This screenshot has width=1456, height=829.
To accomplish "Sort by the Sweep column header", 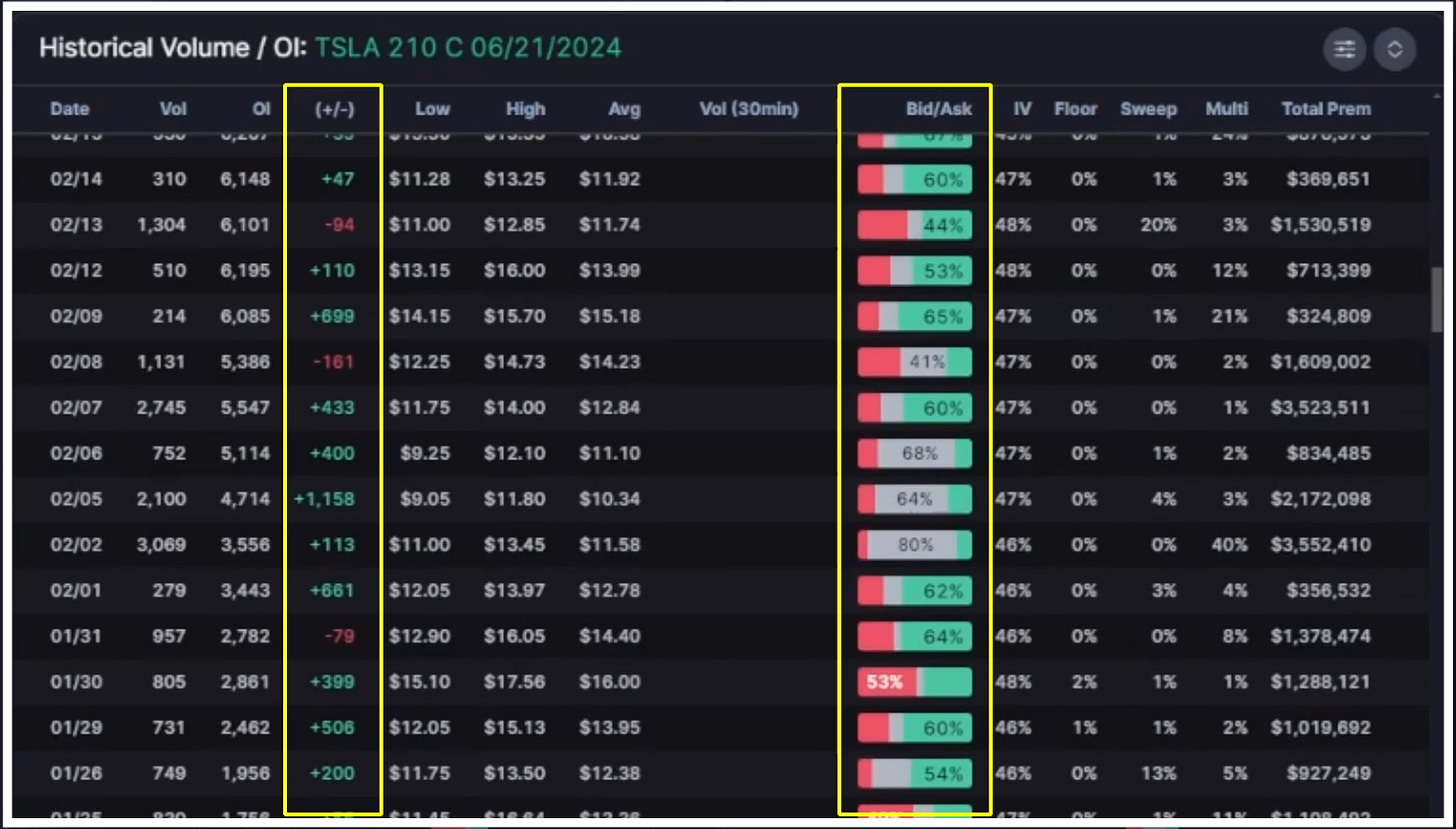I will click(1149, 109).
